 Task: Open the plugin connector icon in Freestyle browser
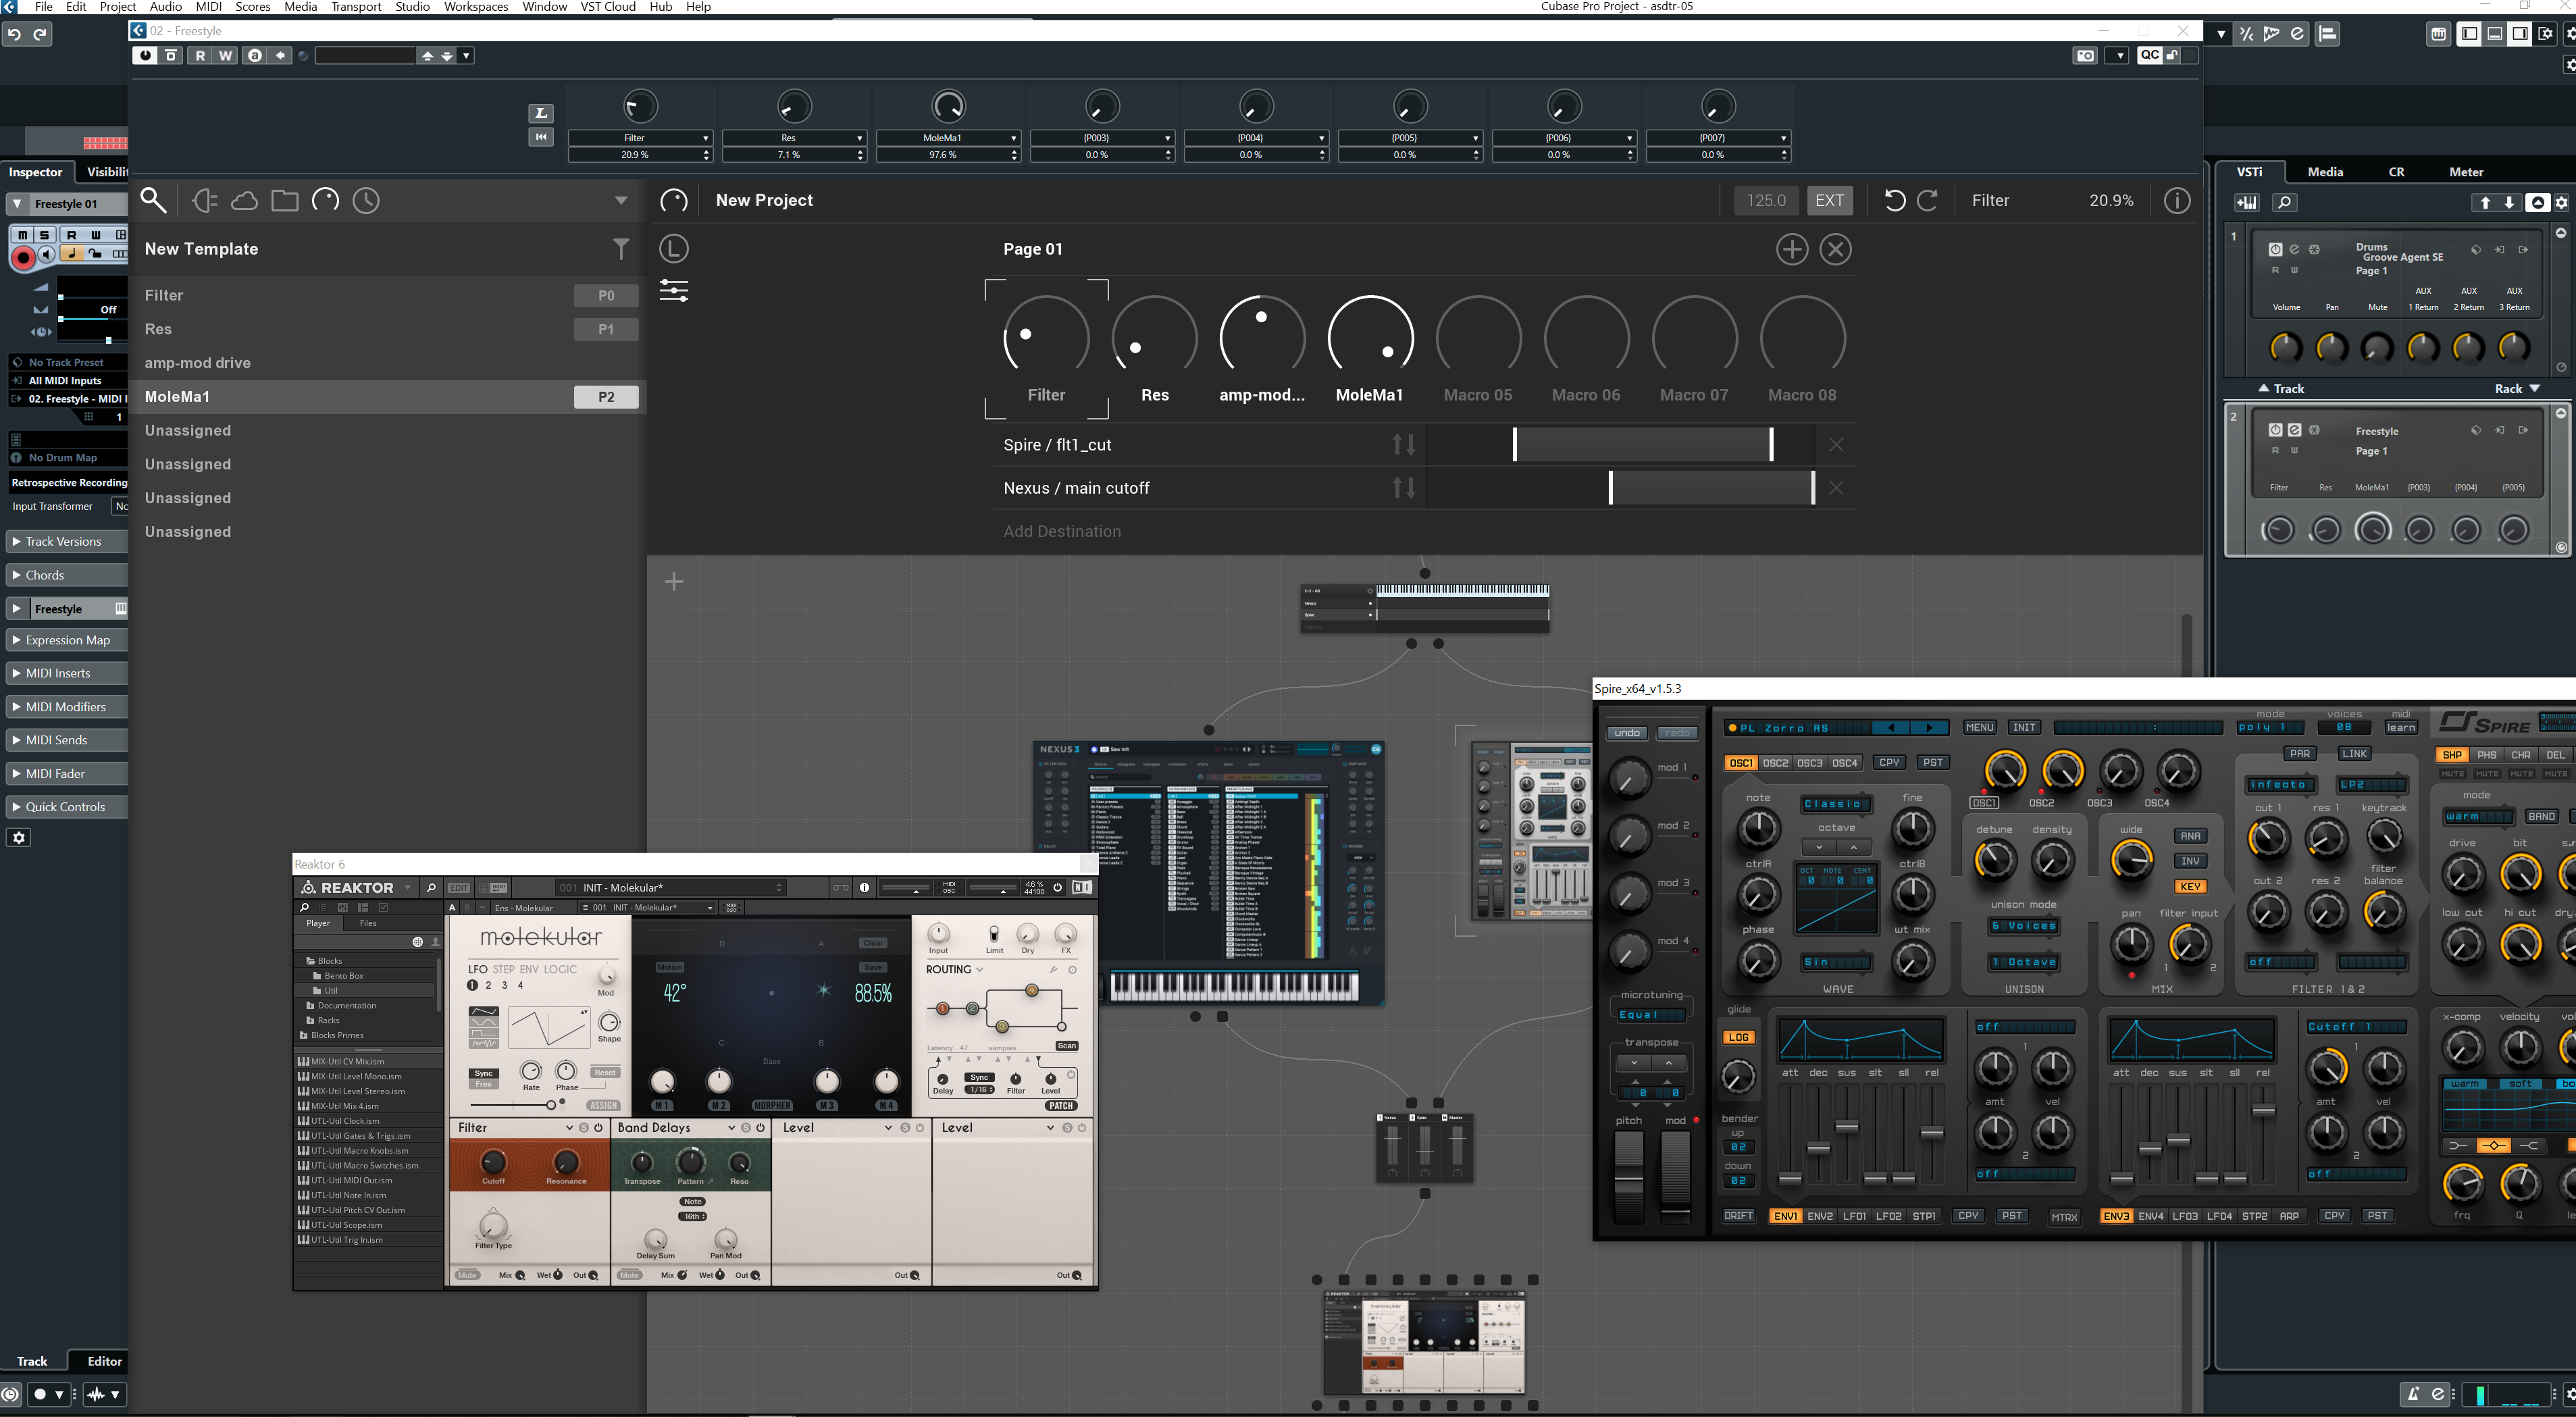[204, 200]
